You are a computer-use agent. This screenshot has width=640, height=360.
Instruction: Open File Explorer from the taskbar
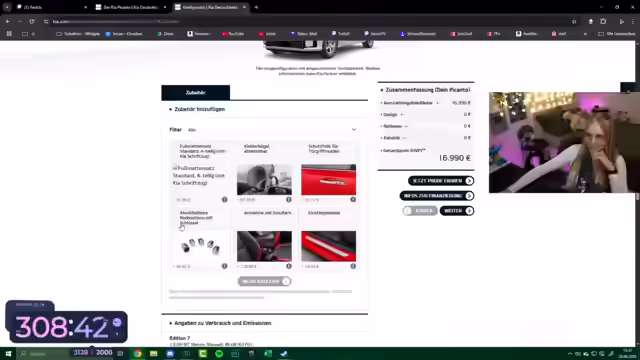[x=153, y=353]
